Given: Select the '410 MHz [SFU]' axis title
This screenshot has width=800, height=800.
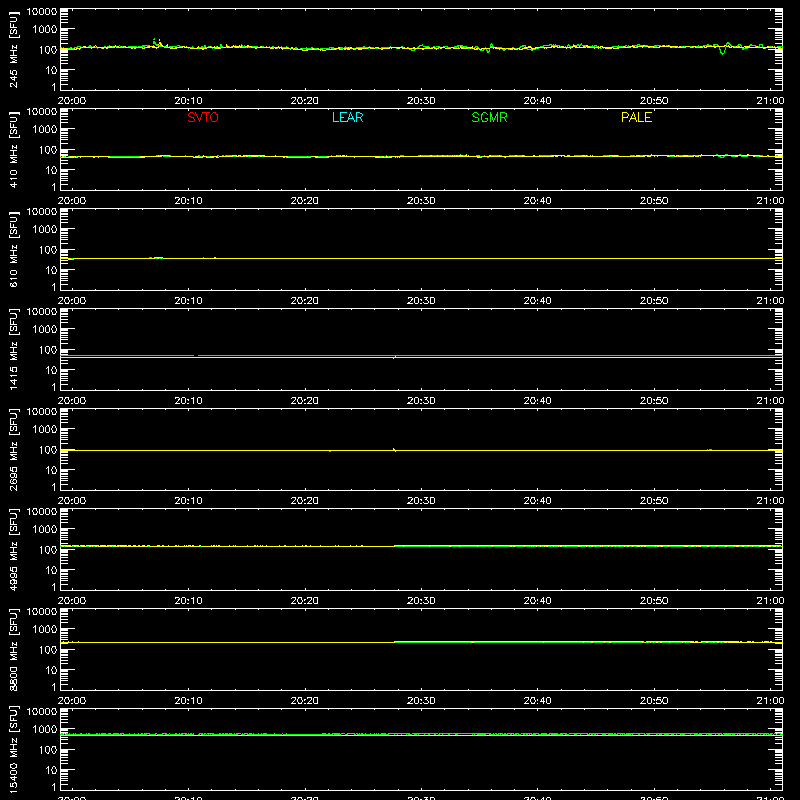Looking at the screenshot, I should [x=14, y=149].
